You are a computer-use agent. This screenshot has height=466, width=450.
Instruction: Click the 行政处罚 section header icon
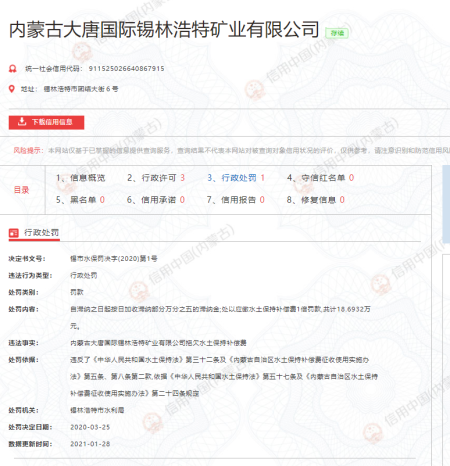[x=14, y=233]
